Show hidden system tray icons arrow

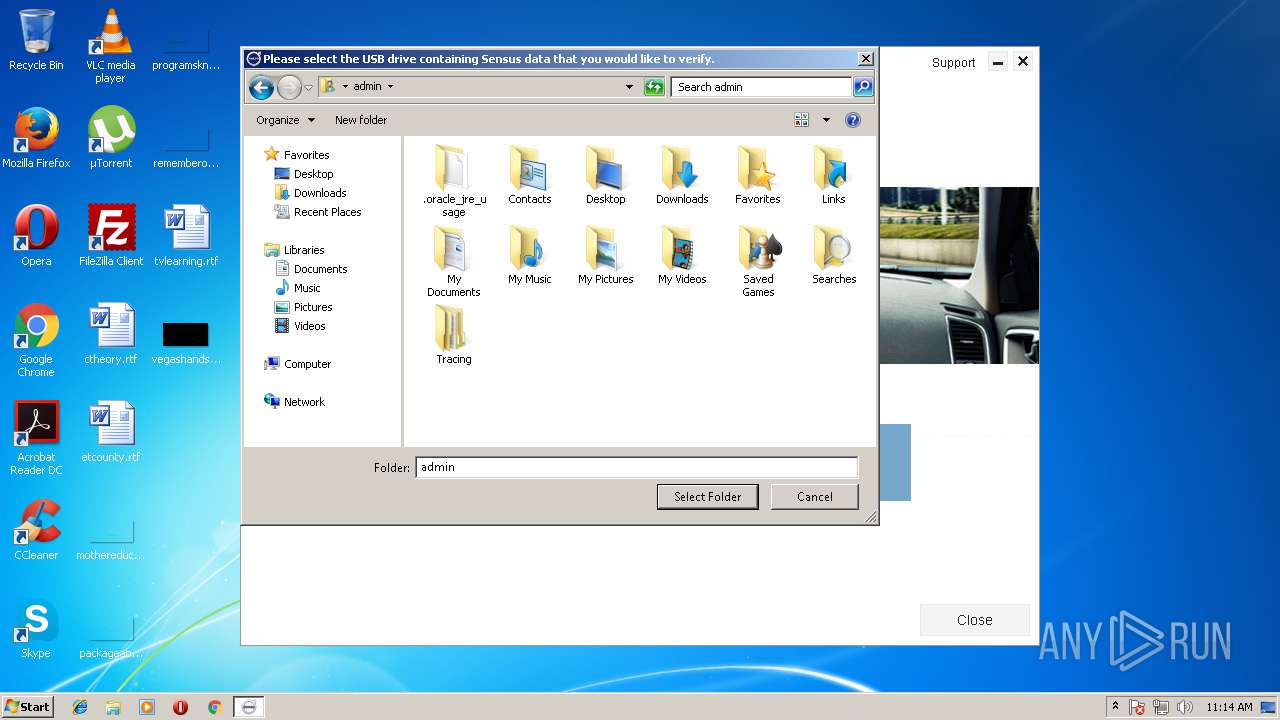click(x=1115, y=706)
